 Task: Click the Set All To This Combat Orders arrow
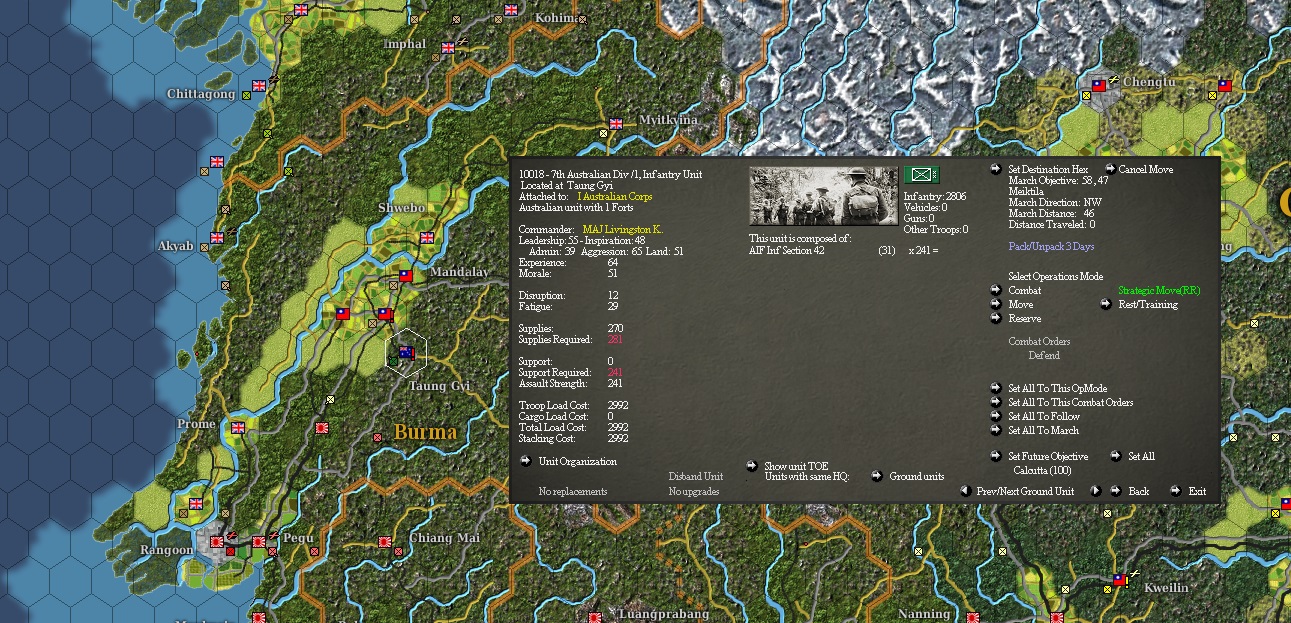[996, 402]
